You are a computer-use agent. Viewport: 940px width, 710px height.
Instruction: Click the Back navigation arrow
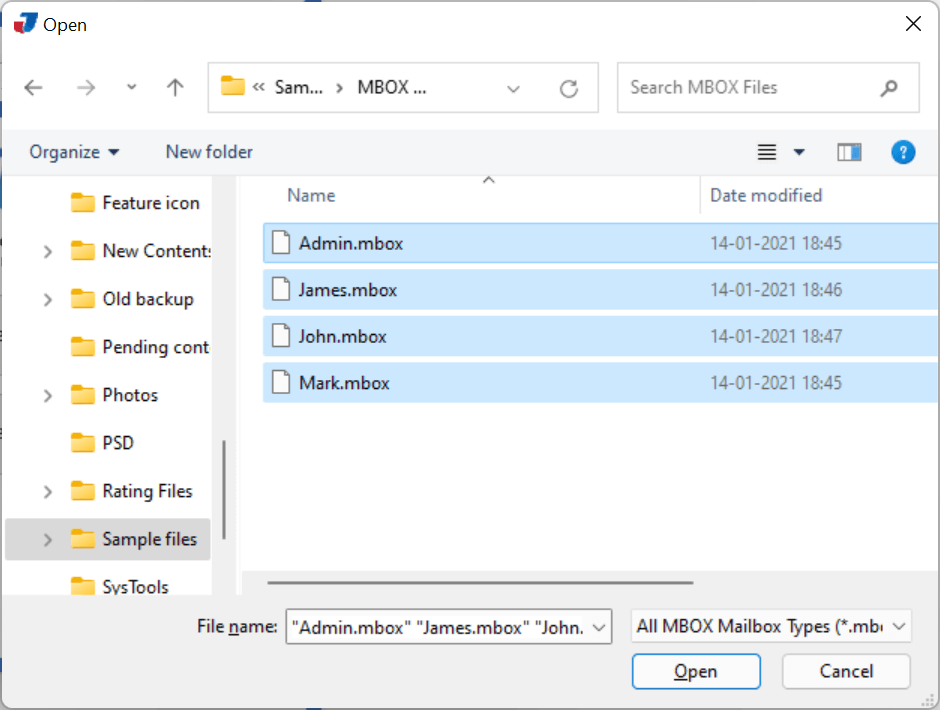point(34,88)
